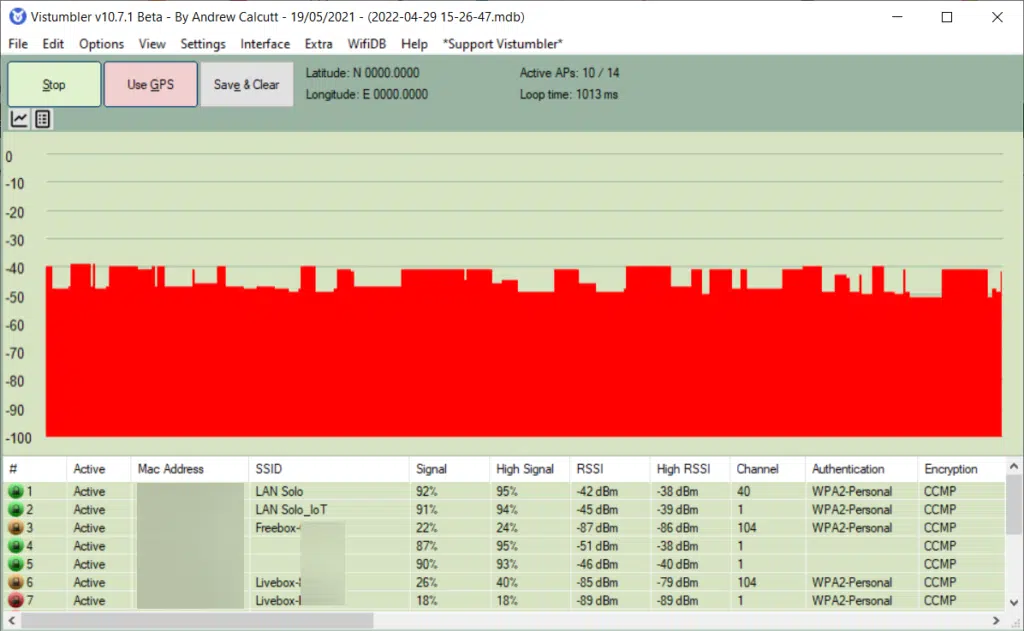The image size is (1024, 631).
Task: Select the green lock icon for row 1
Action: click(16, 492)
